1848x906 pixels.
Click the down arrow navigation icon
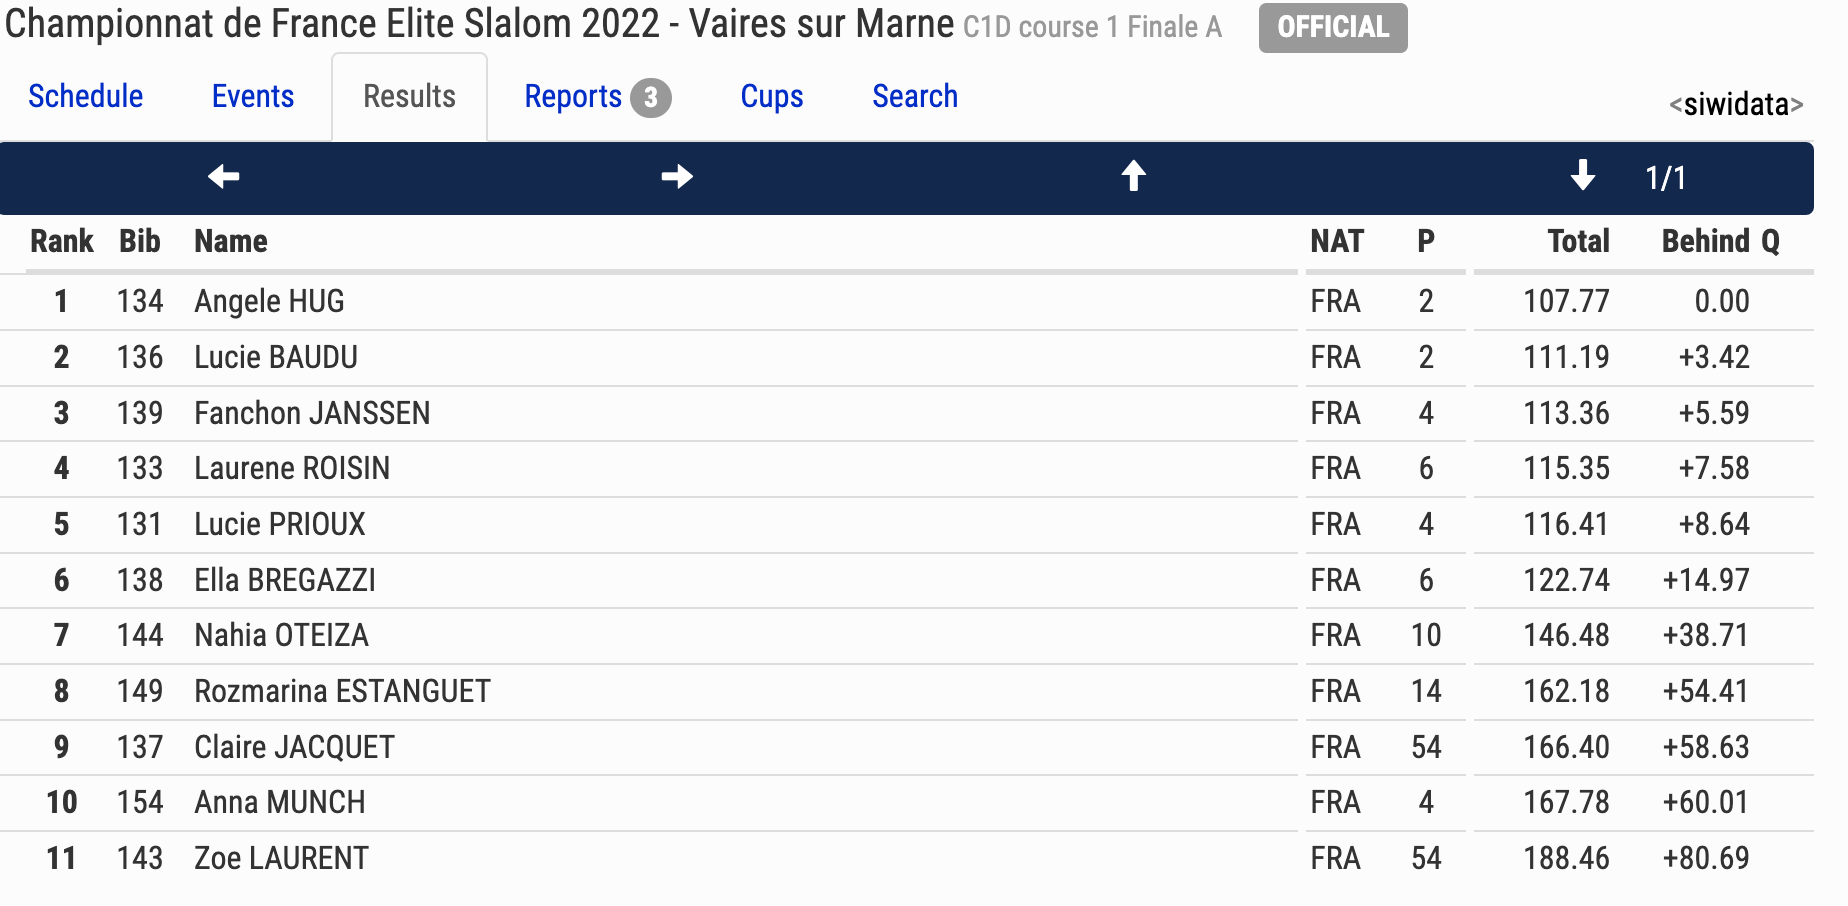(x=1583, y=175)
